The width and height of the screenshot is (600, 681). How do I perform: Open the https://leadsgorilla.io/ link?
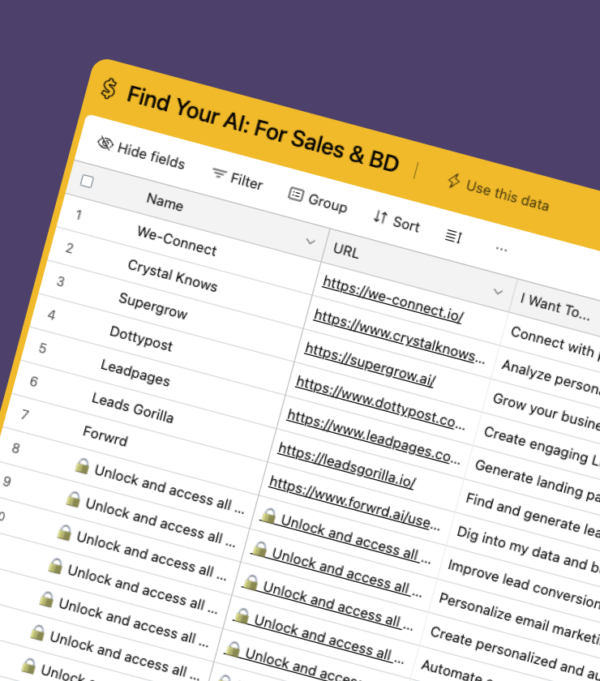[x=347, y=465]
